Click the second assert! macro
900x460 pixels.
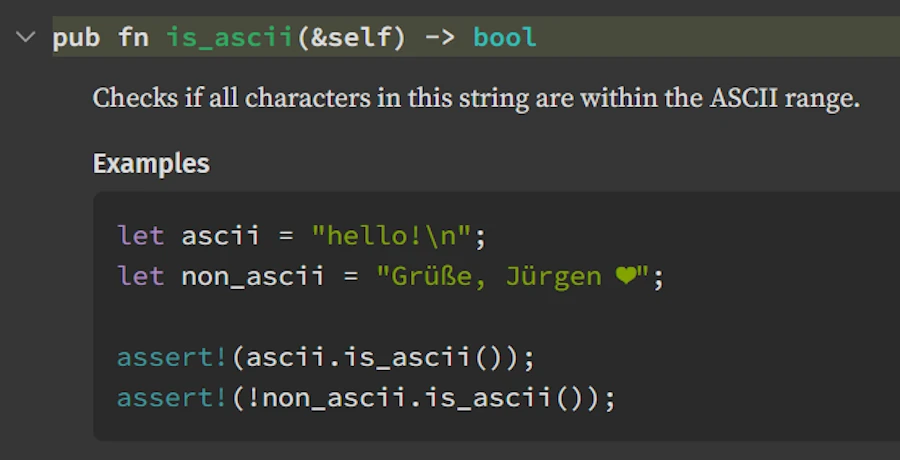click(x=172, y=397)
